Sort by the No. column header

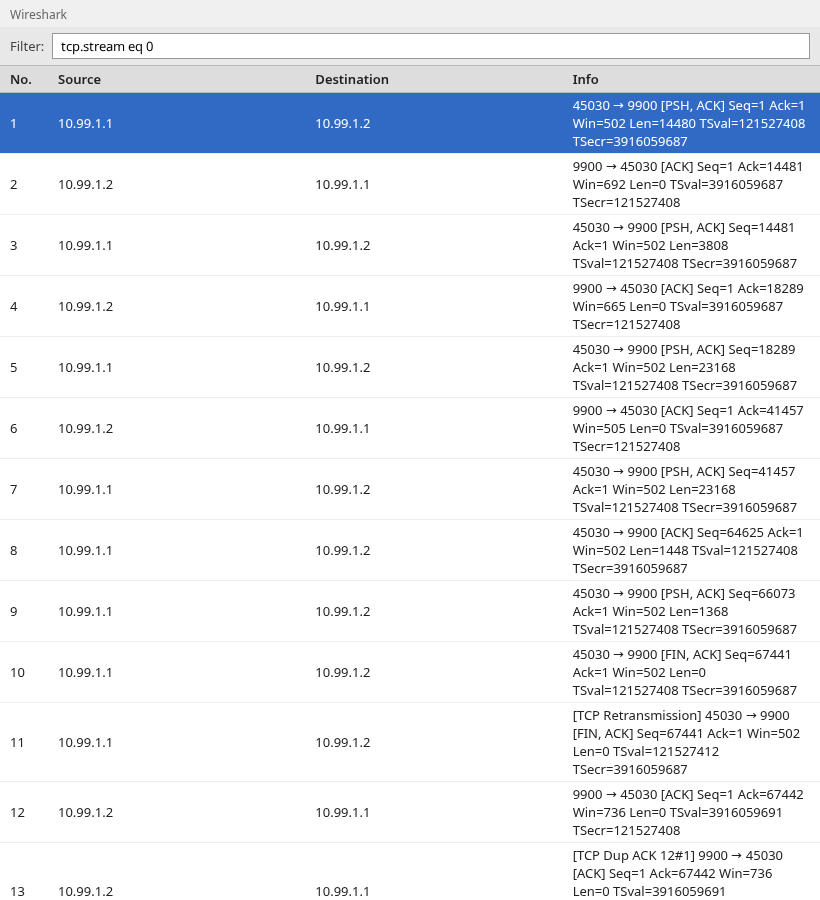pyautogui.click(x=21, y=79)
